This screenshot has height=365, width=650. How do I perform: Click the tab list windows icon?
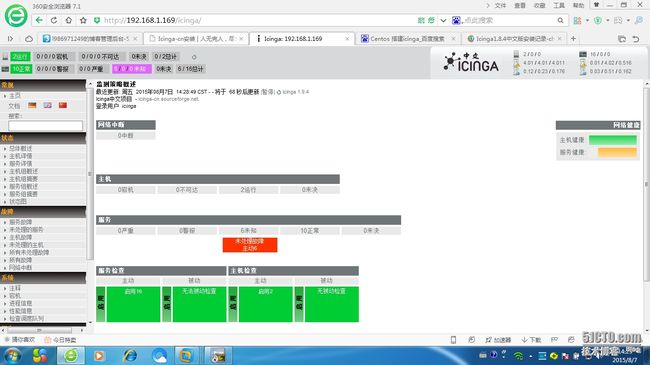622,39
